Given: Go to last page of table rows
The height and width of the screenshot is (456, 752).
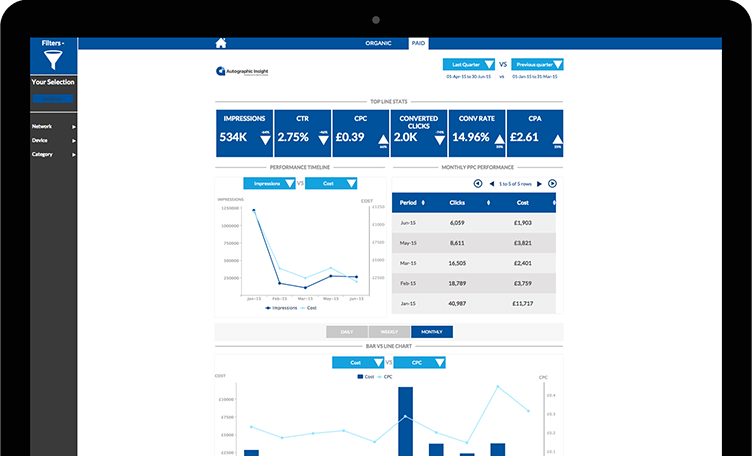Looking at the screenshot, I should pos(552,184).
